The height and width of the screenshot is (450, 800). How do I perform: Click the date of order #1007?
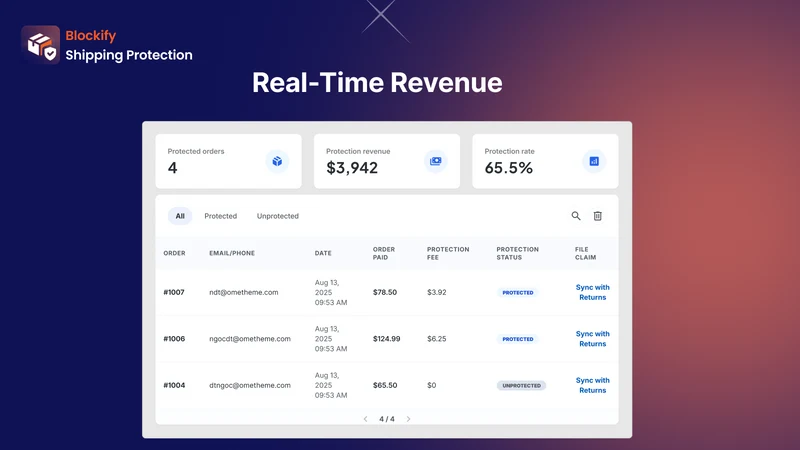click(331, 292)
